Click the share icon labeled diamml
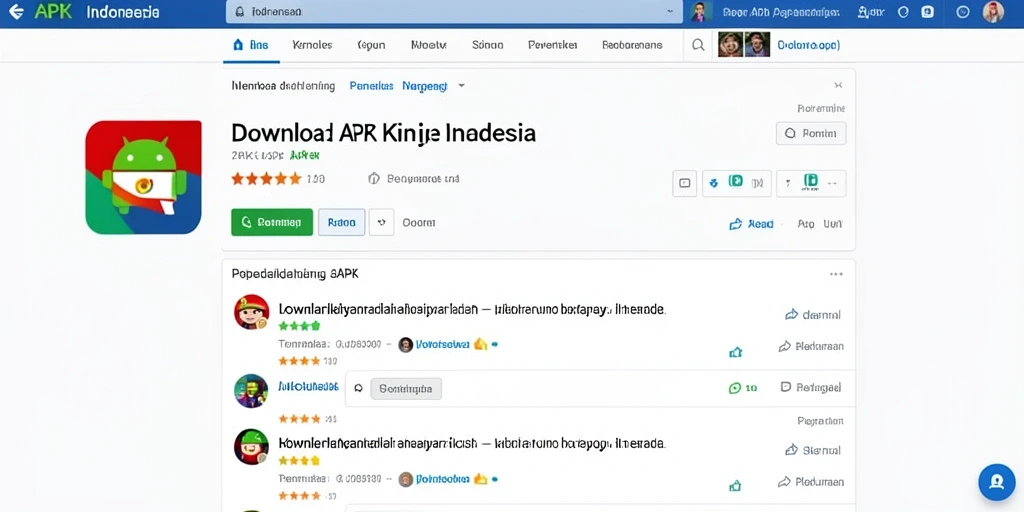1024x512 pixels. click(x=812, y=315)
